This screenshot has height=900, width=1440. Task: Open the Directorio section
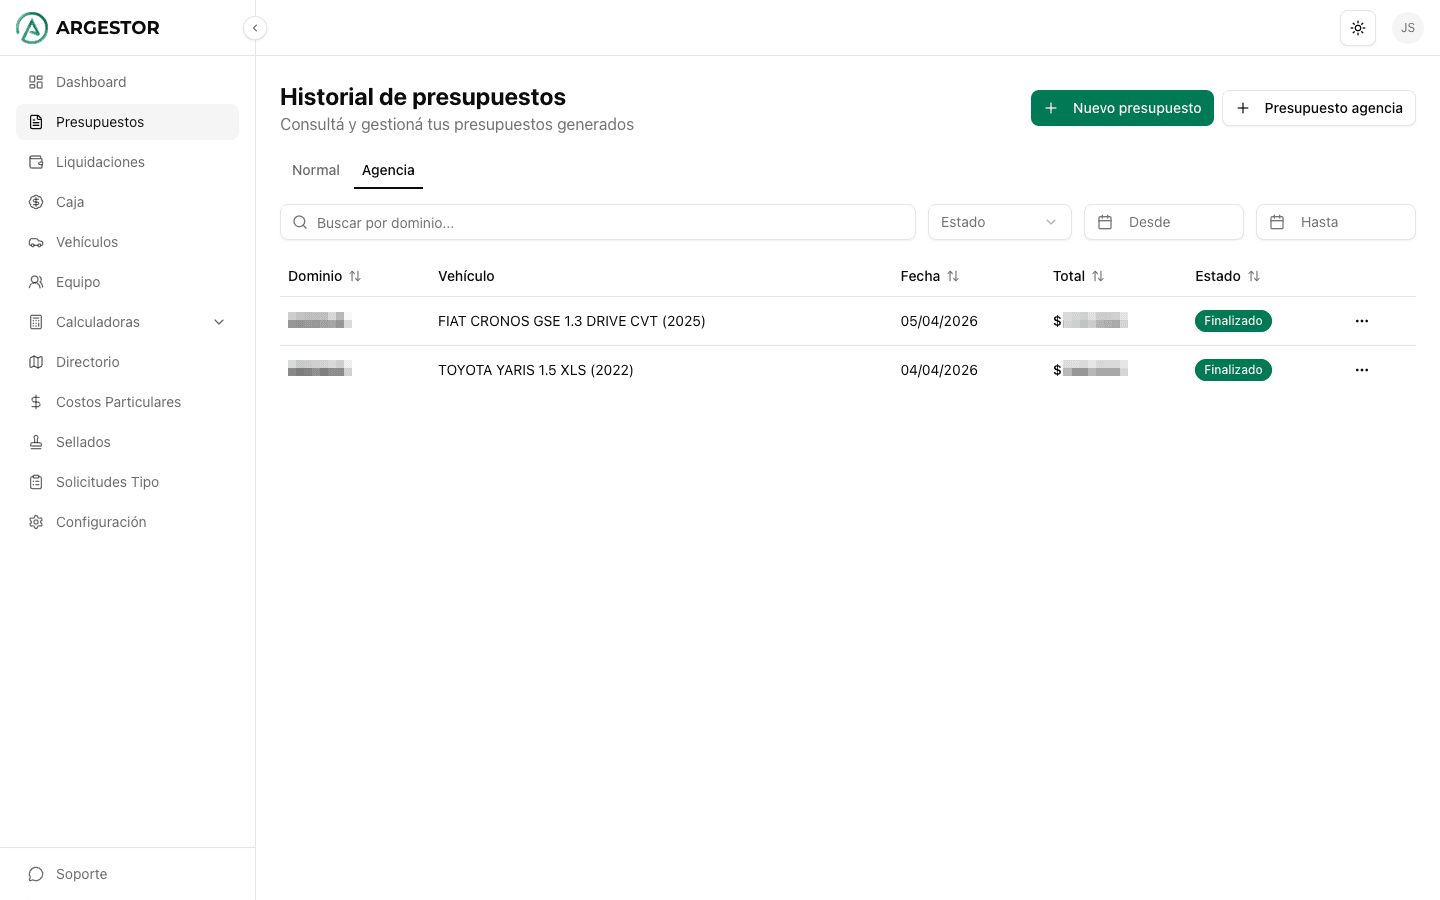86,362
